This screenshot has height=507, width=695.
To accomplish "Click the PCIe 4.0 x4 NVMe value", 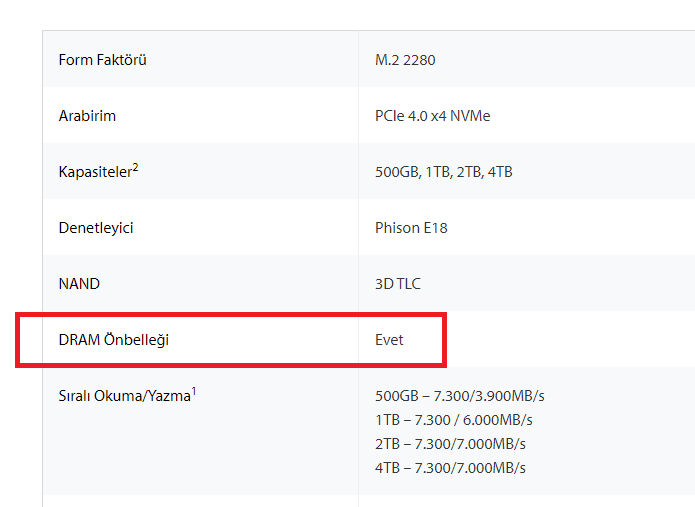I will (x=432, y=116).
